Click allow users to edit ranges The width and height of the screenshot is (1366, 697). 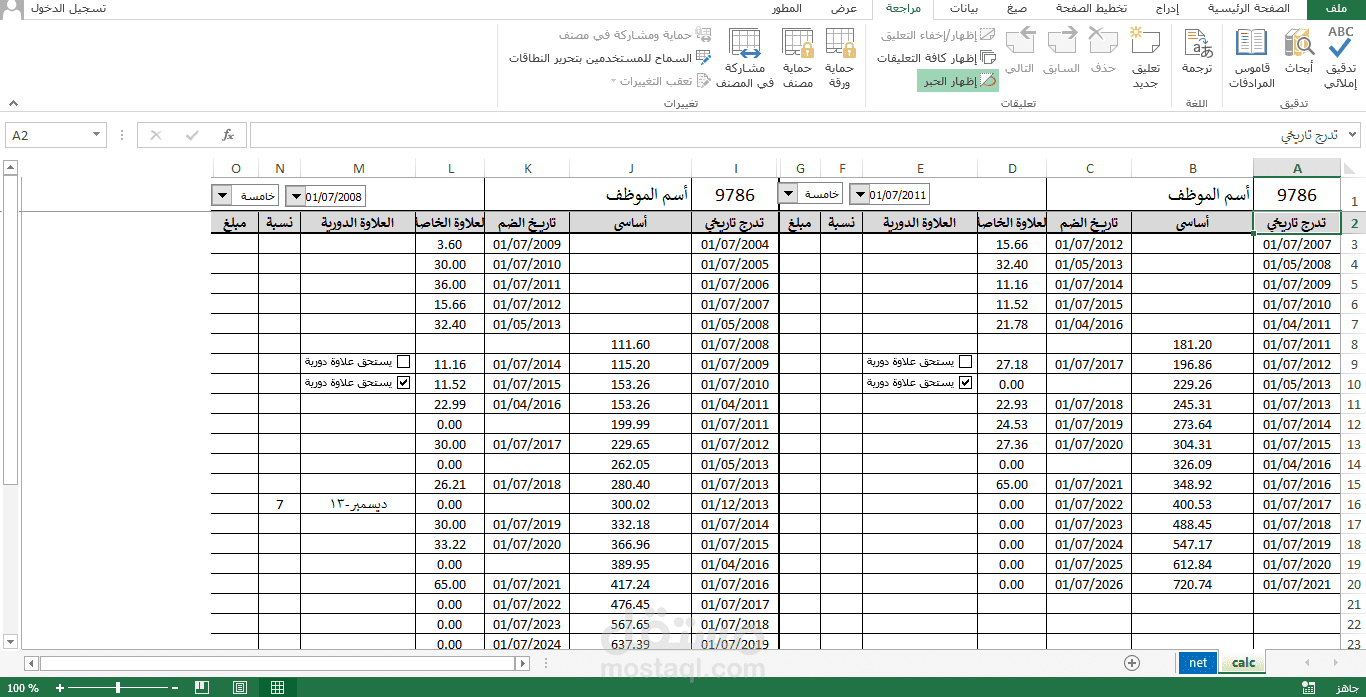coord(610,58)
